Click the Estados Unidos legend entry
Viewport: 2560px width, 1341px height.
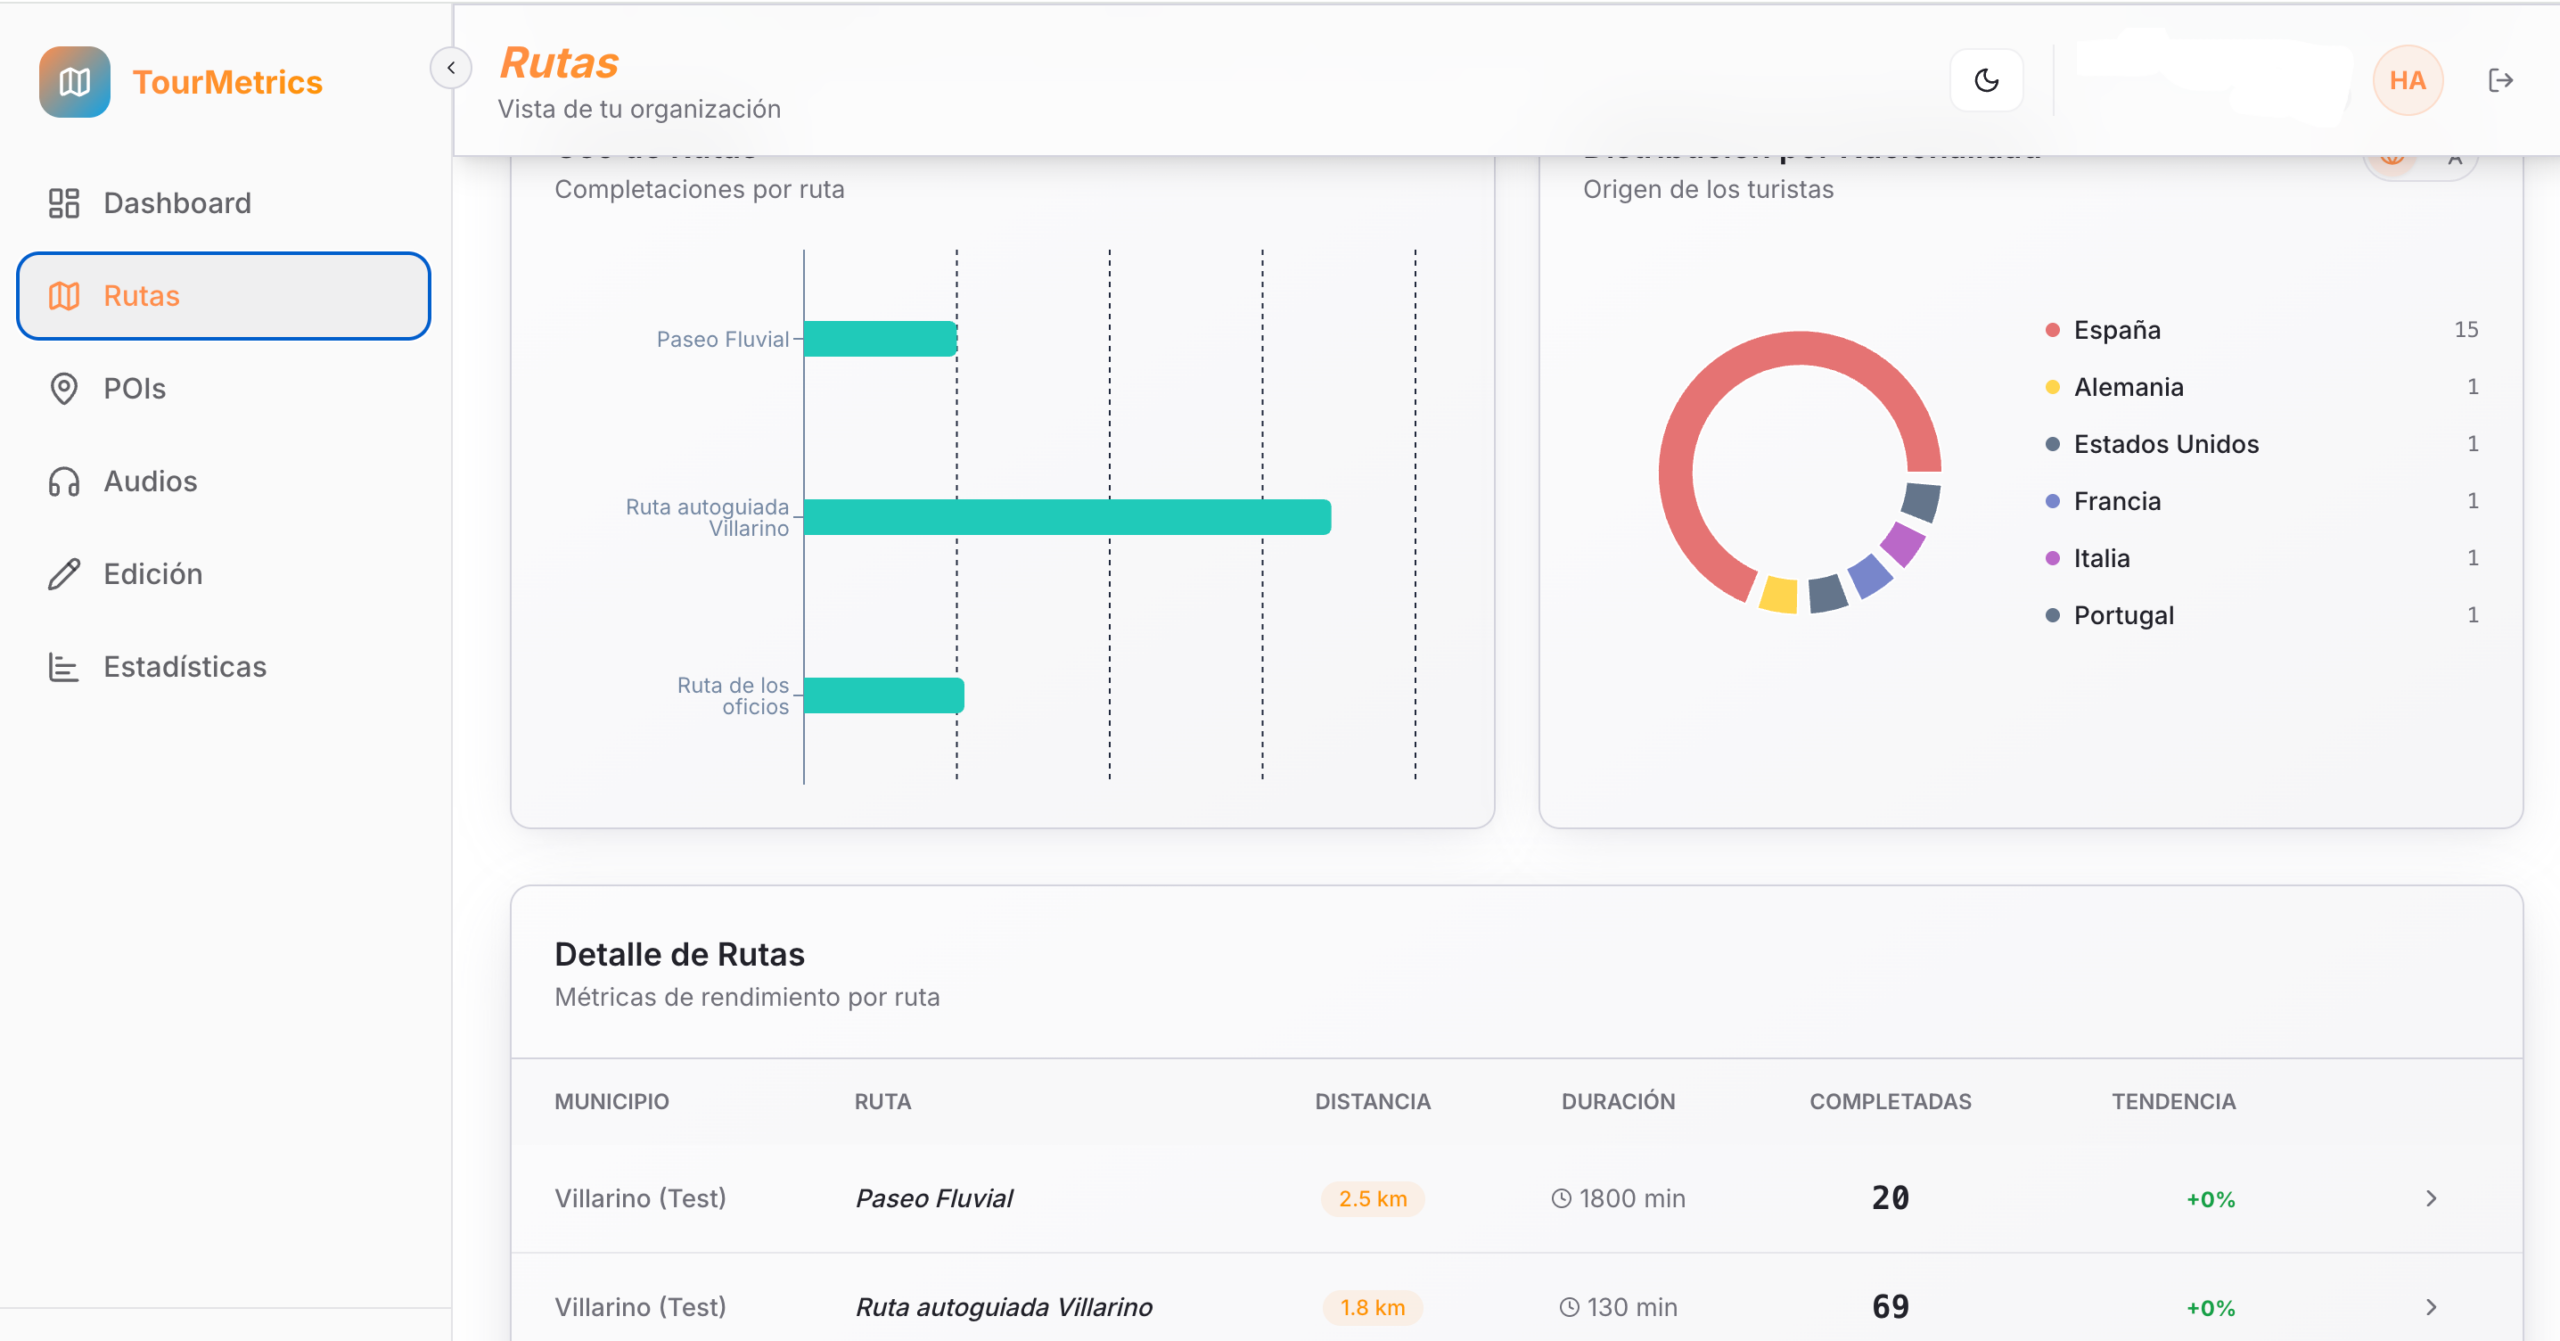(x=2262, y=444)
